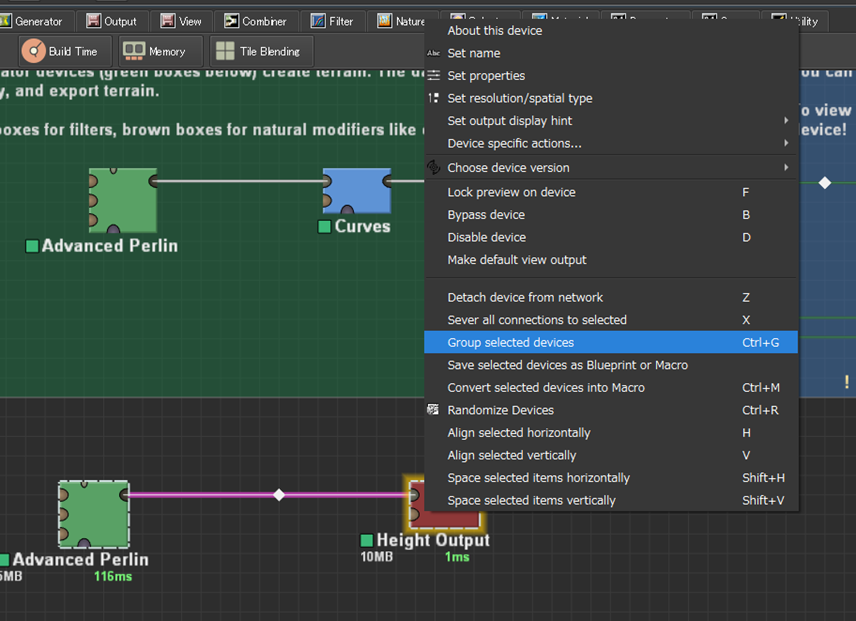Image resolution: width=856 pixels, height=621 pixels.
Task: Expand Set output display hint submenu
Action: click(x=611, y=121)
